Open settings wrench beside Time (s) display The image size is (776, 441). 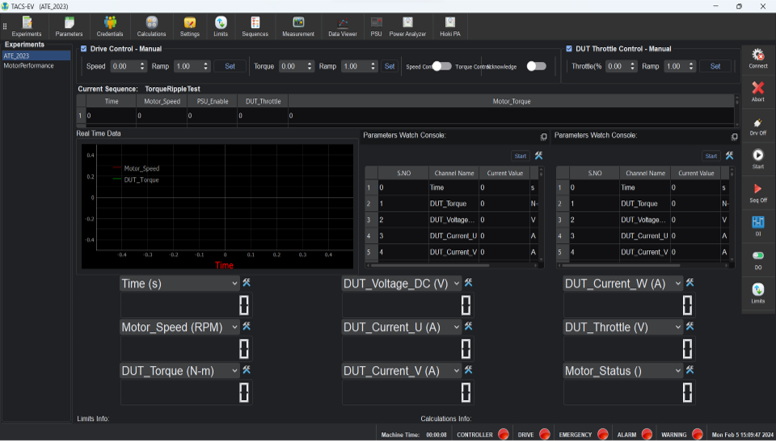[x=246, y=284]
